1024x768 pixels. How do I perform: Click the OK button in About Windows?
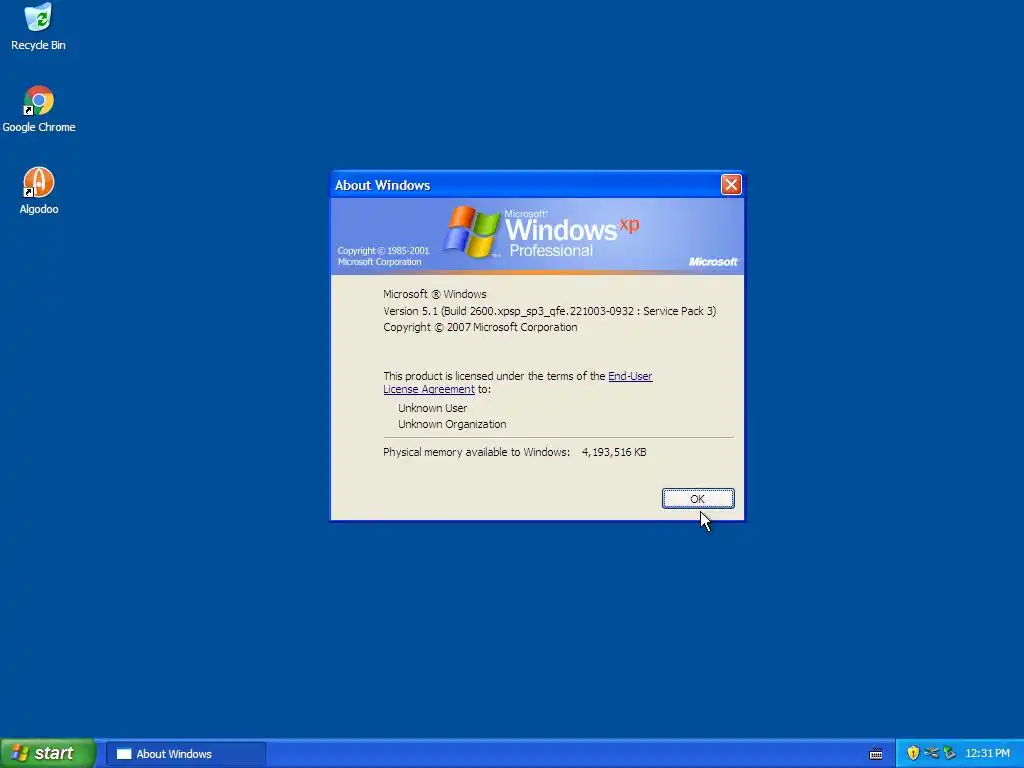[x=697, y=498]
